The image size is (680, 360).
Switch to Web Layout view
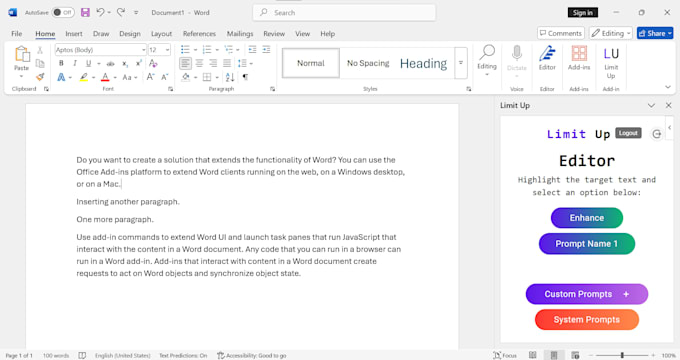click(575, 355)
